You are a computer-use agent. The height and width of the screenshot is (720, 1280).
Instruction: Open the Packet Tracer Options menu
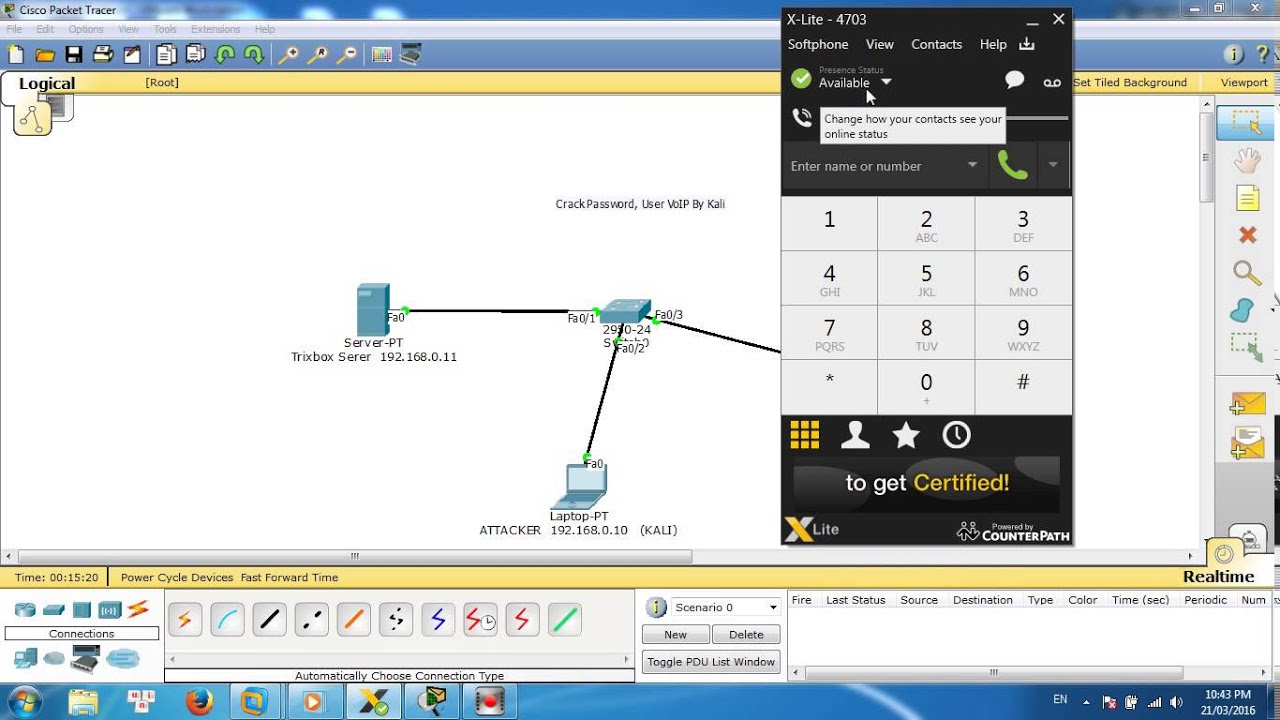coord(86,29)
